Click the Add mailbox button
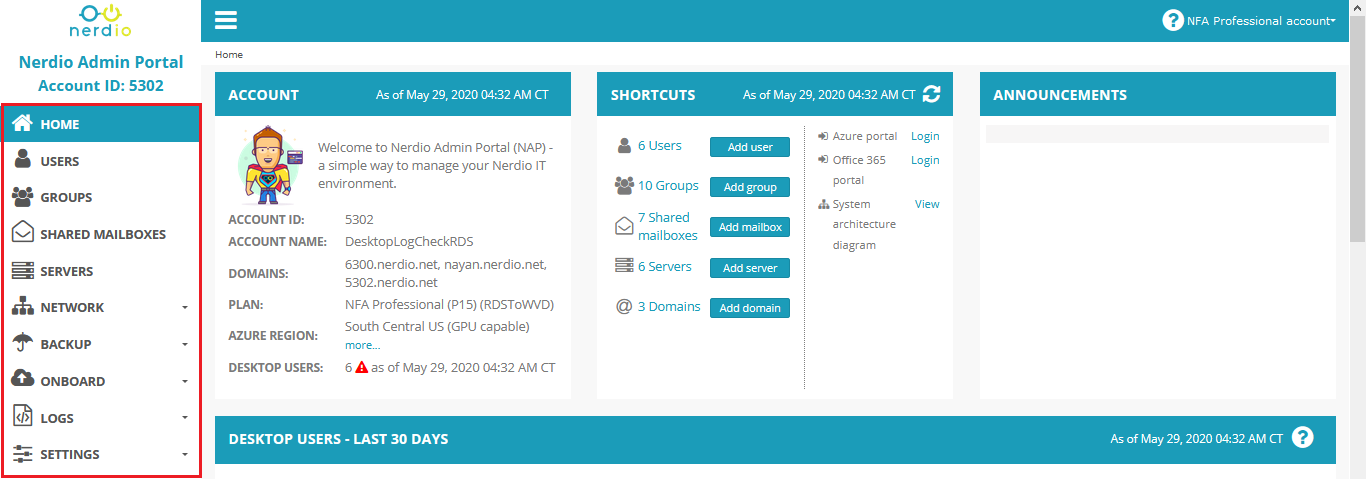 click(750, 227)
